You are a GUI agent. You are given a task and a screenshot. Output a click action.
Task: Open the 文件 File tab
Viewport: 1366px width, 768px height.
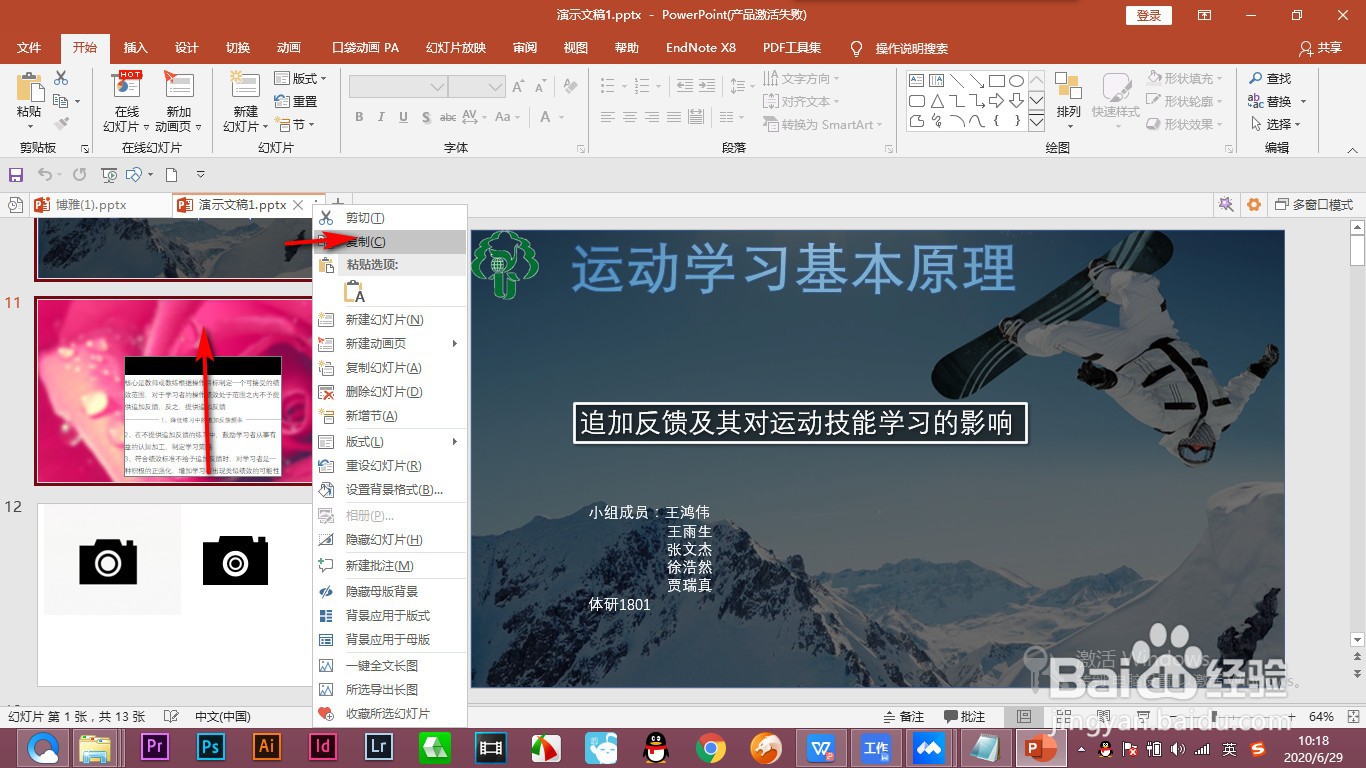coord(29,48)
